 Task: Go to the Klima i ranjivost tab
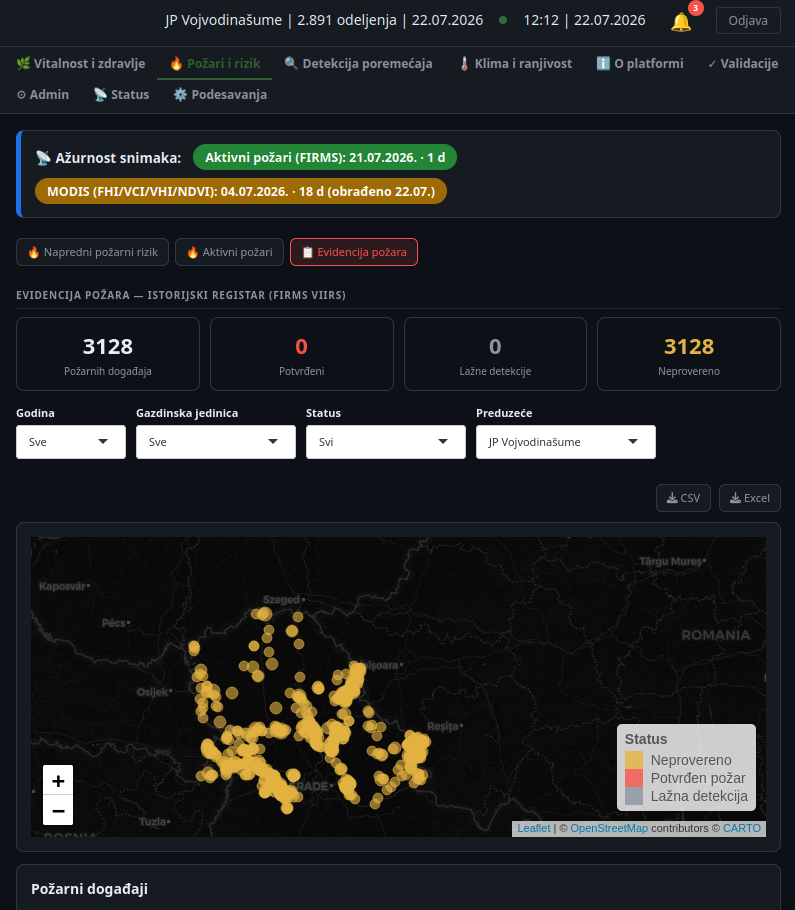(x=515, y=64)
